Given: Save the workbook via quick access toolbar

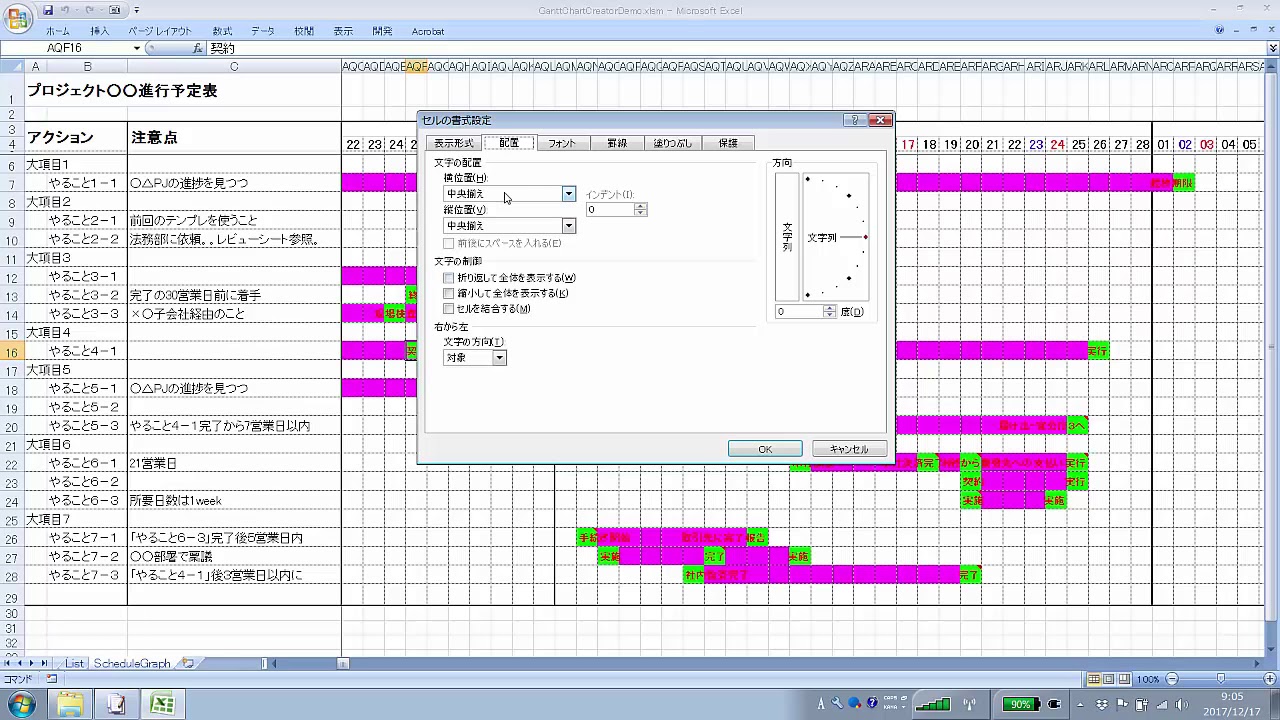Looking at the screenshot, I should (x=48, y=10).
